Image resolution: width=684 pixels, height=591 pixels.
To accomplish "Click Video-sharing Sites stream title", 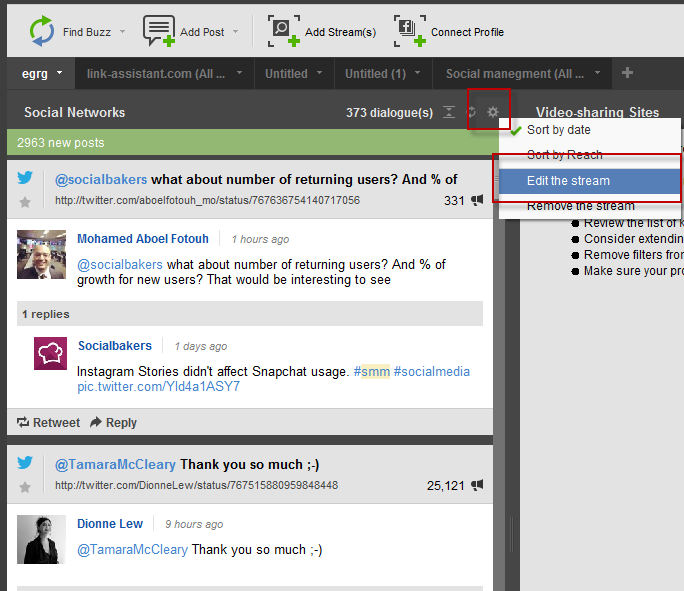I will click(597, 112).
